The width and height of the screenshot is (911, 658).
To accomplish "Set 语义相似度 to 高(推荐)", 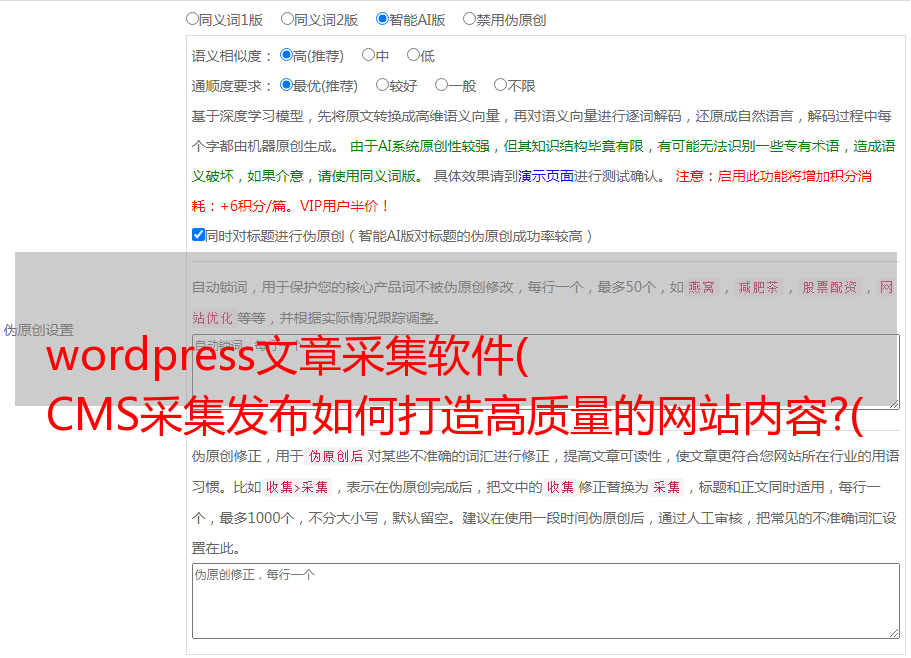I will pos(286,55).
